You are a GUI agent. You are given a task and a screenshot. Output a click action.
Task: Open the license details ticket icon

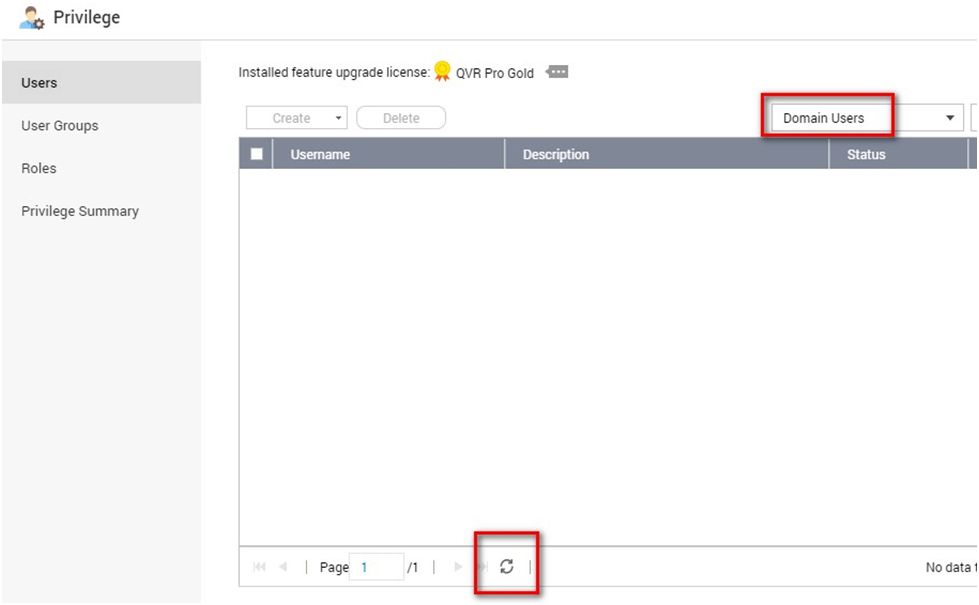(x=557, y=72)
